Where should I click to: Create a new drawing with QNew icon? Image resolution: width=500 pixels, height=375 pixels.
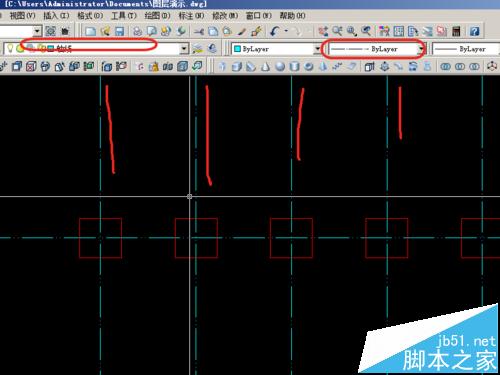point(90,32)
